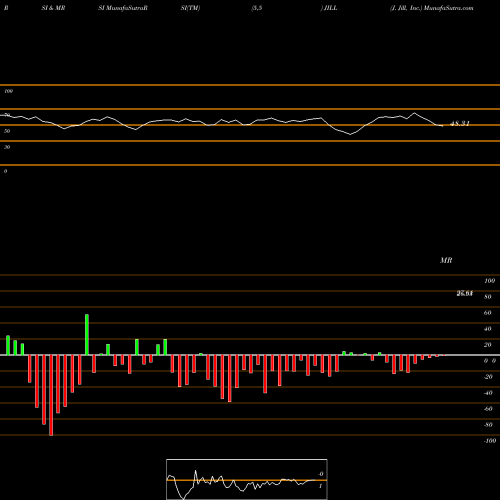
Task: Click the MR panel -80 axis label
Action: pyautogui.click(x=488, y=425)
